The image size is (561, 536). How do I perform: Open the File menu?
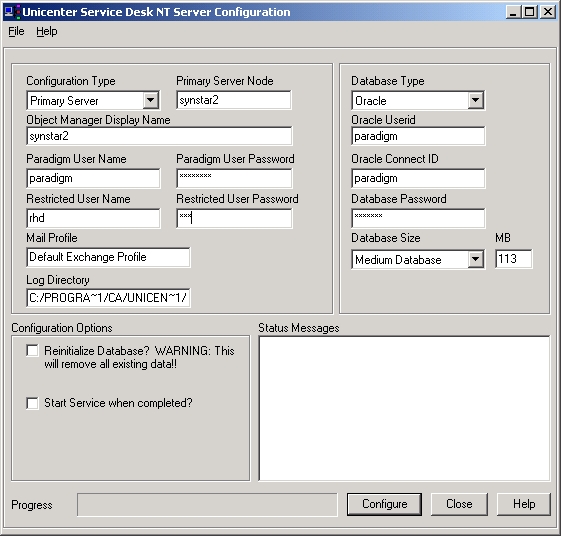(x=16, y=31)
